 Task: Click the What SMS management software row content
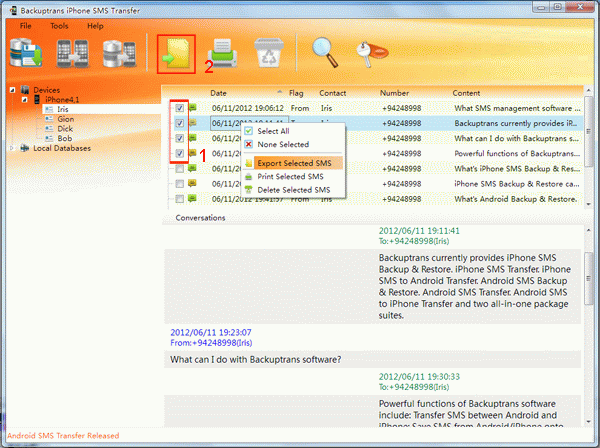[517, 108]
